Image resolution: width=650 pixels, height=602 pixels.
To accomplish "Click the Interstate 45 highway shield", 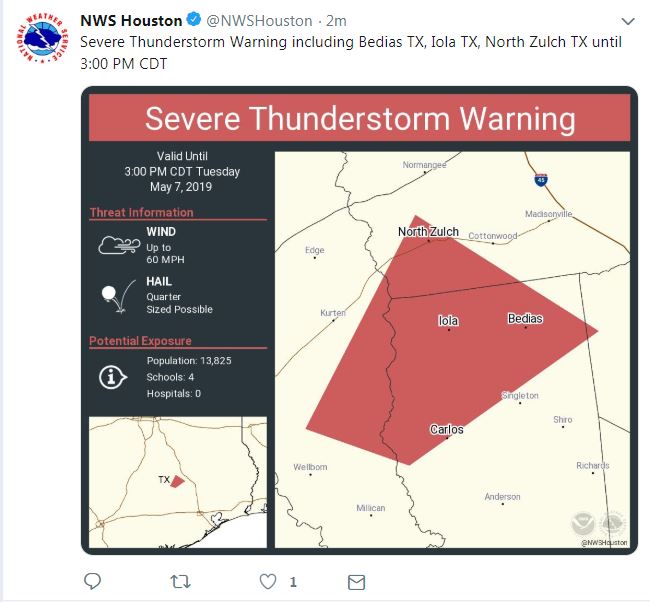I will pyautogui.click(x=541, y=179).
